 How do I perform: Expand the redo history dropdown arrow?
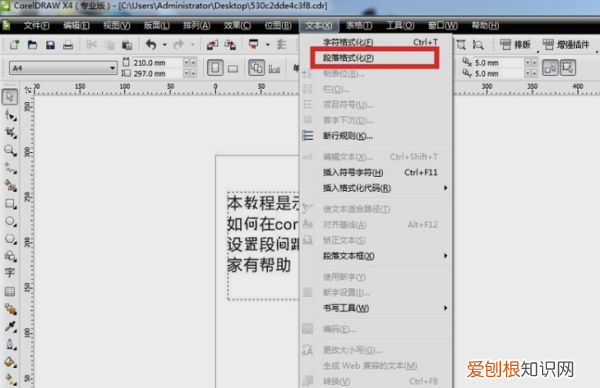pyautogui.click(x=192, y=45)
